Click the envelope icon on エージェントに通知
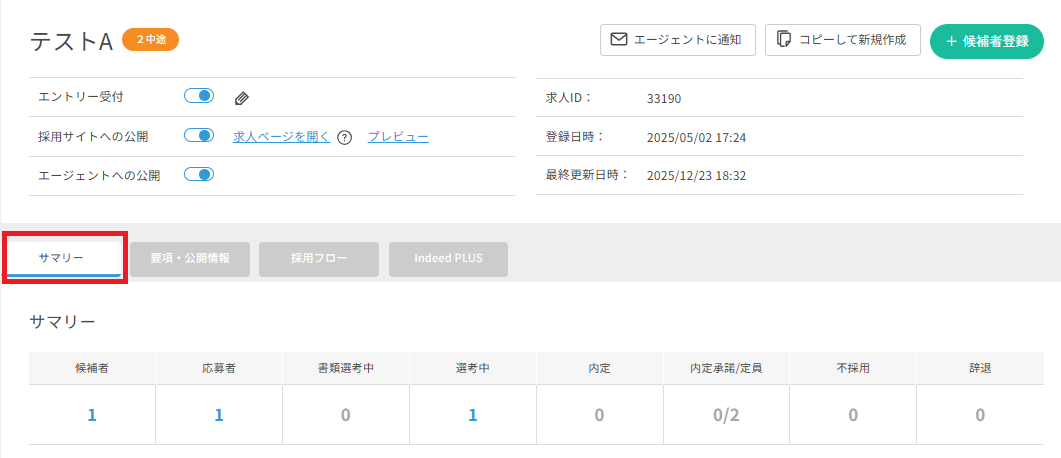Viewport: 1061px width, 458px height. coord(619,40)
